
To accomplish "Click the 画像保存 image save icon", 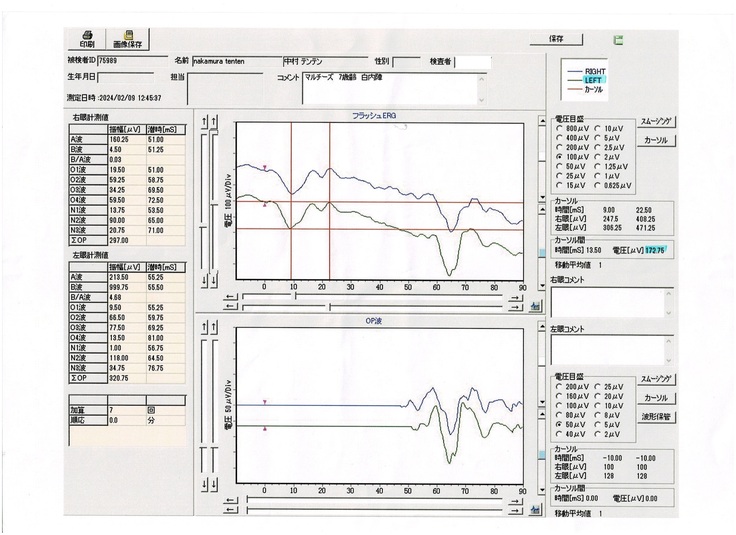I will pyautogui.click(x=127, y=39).
